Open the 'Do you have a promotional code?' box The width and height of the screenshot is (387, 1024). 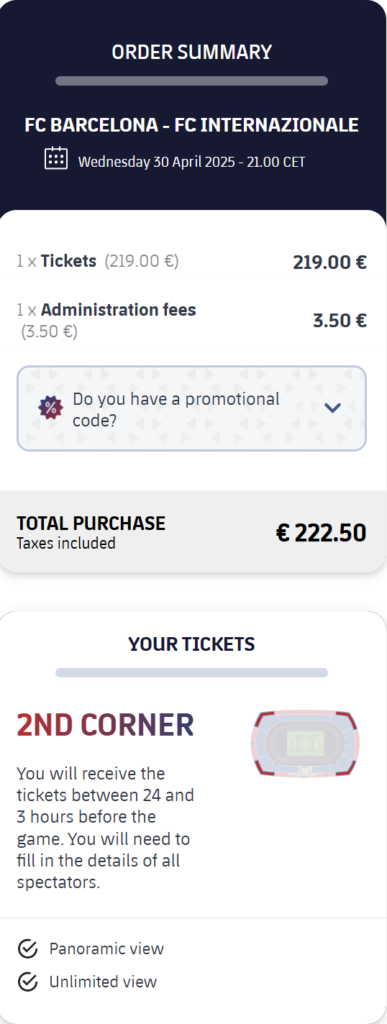click(x=191, y=408)
